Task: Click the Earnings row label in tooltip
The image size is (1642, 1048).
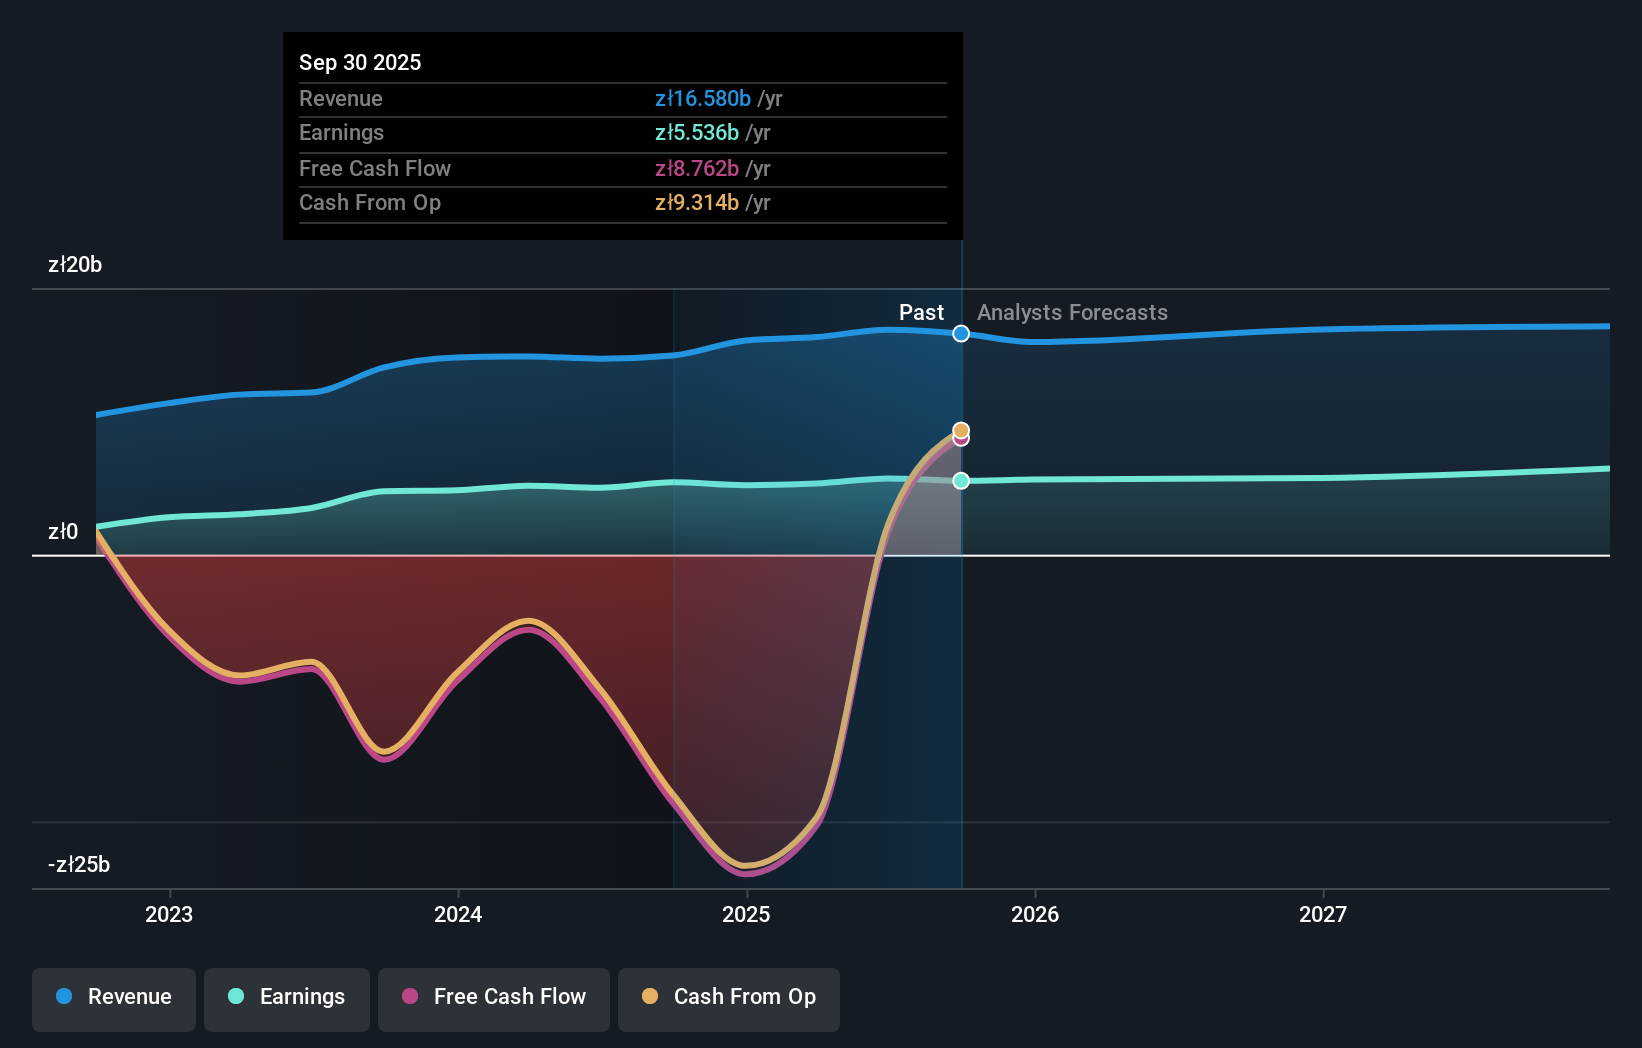Action: pos(342,133)
